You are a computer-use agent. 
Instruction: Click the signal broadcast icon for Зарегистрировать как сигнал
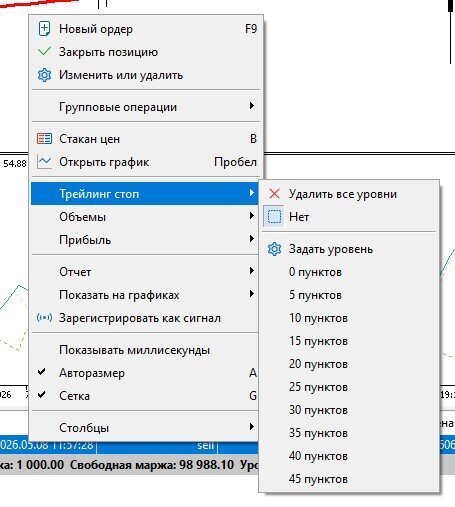tap(44, 318)
